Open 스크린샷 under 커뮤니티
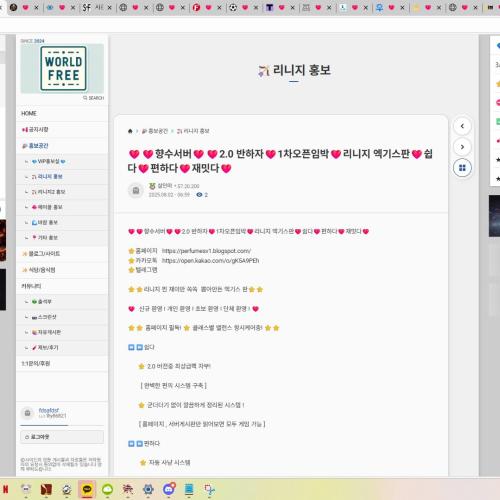Image resolution: width=500 pixels, height=500 pixels. 44,317
